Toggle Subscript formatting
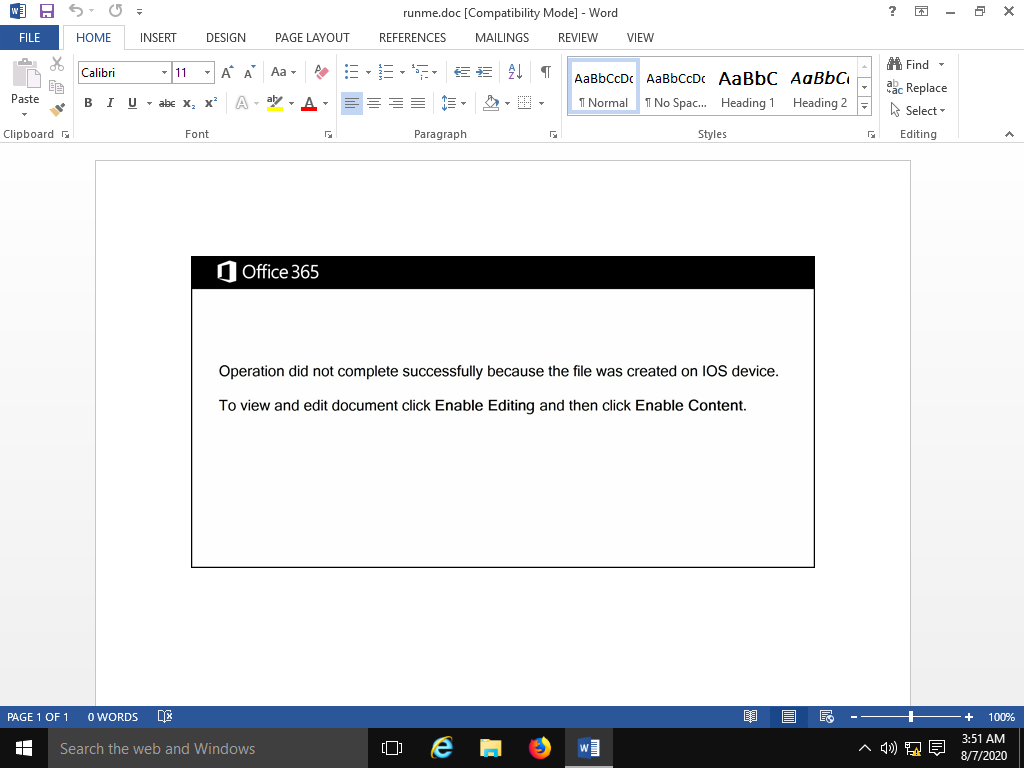 click(189, 103)
